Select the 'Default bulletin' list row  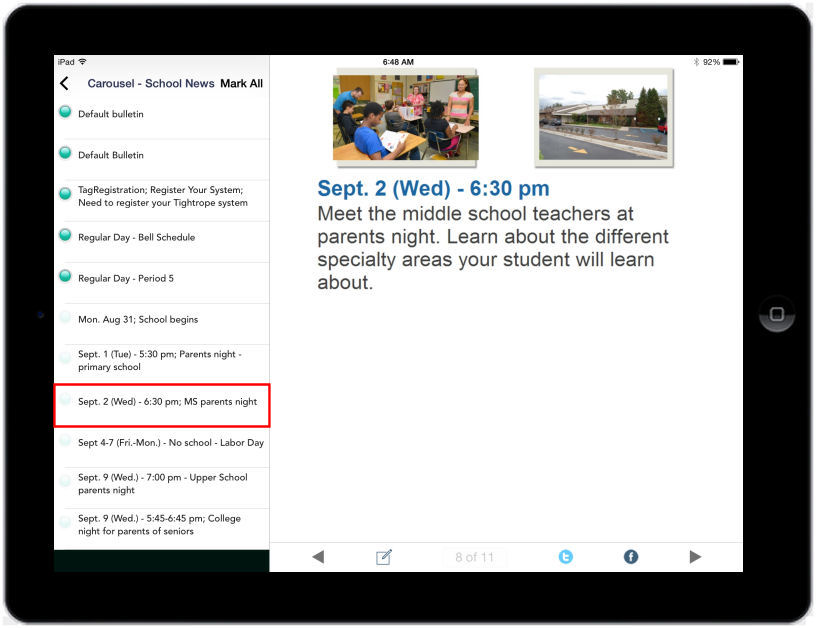pyautogui.click(x=162, y=119)
